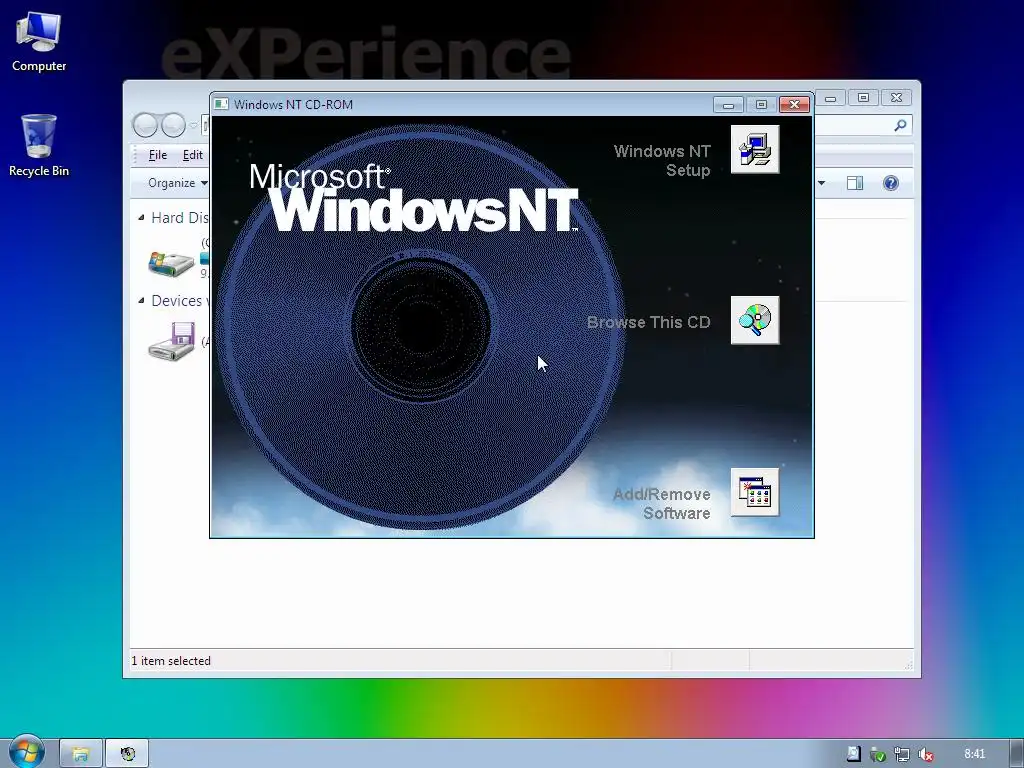Maximize the Explorer window behind

click(863, 98)
